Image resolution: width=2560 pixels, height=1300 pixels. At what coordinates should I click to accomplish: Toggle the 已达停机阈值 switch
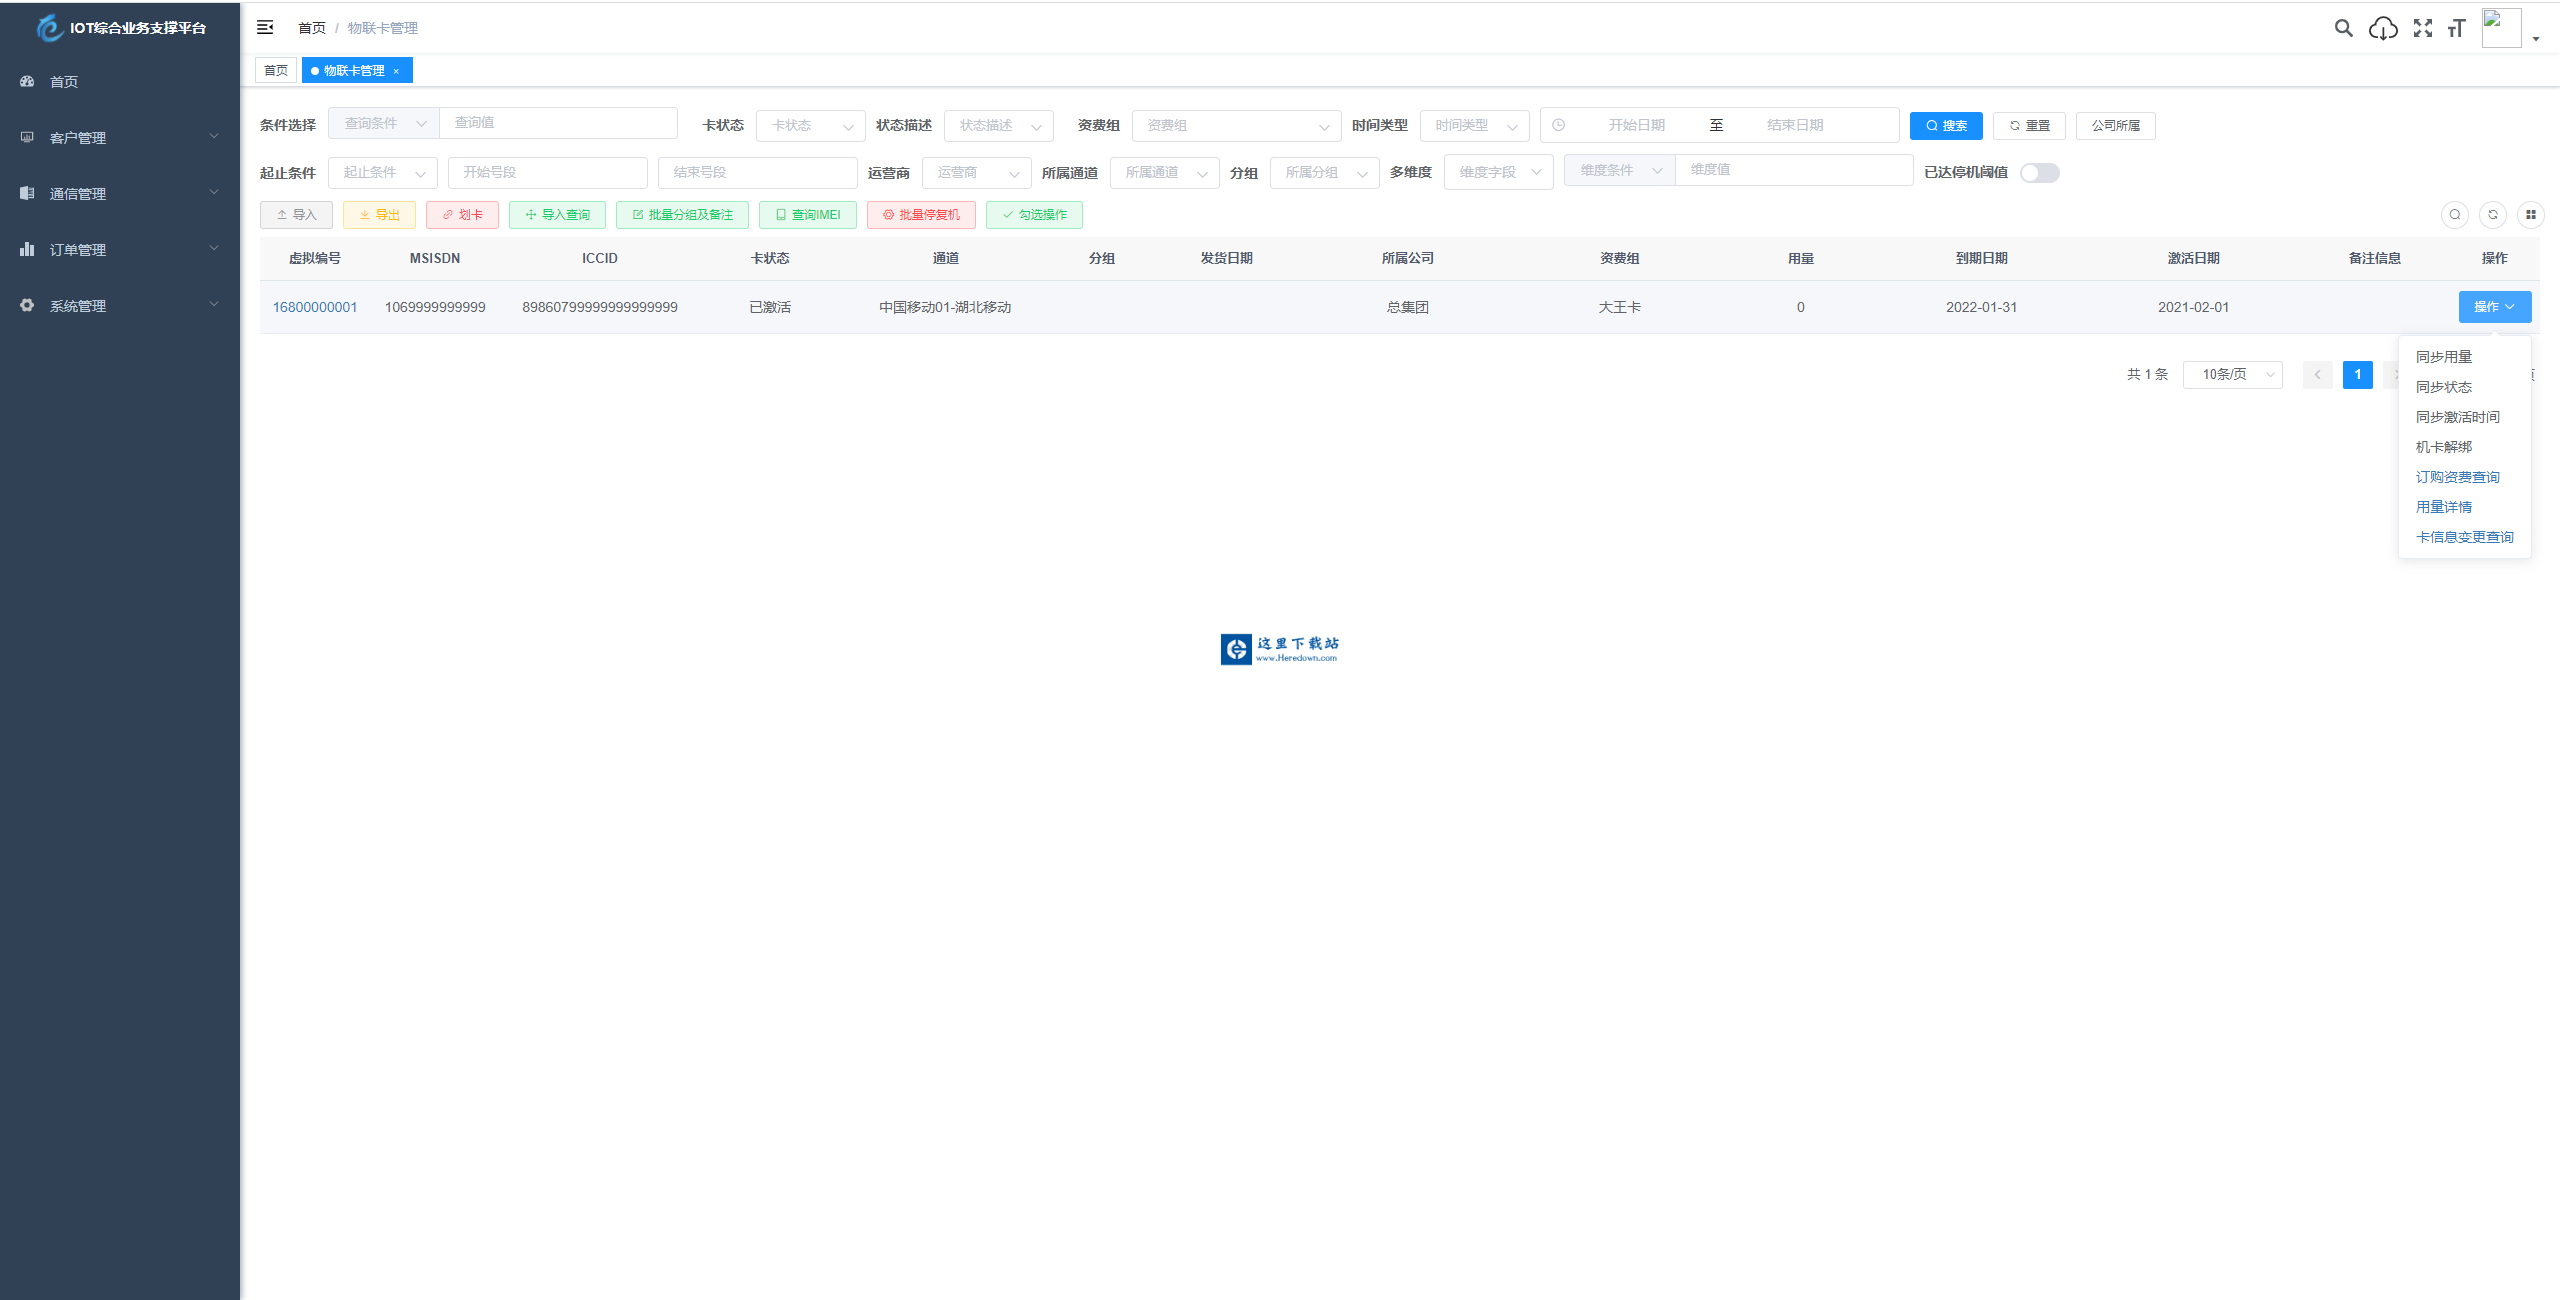[x=2039, y=173]
